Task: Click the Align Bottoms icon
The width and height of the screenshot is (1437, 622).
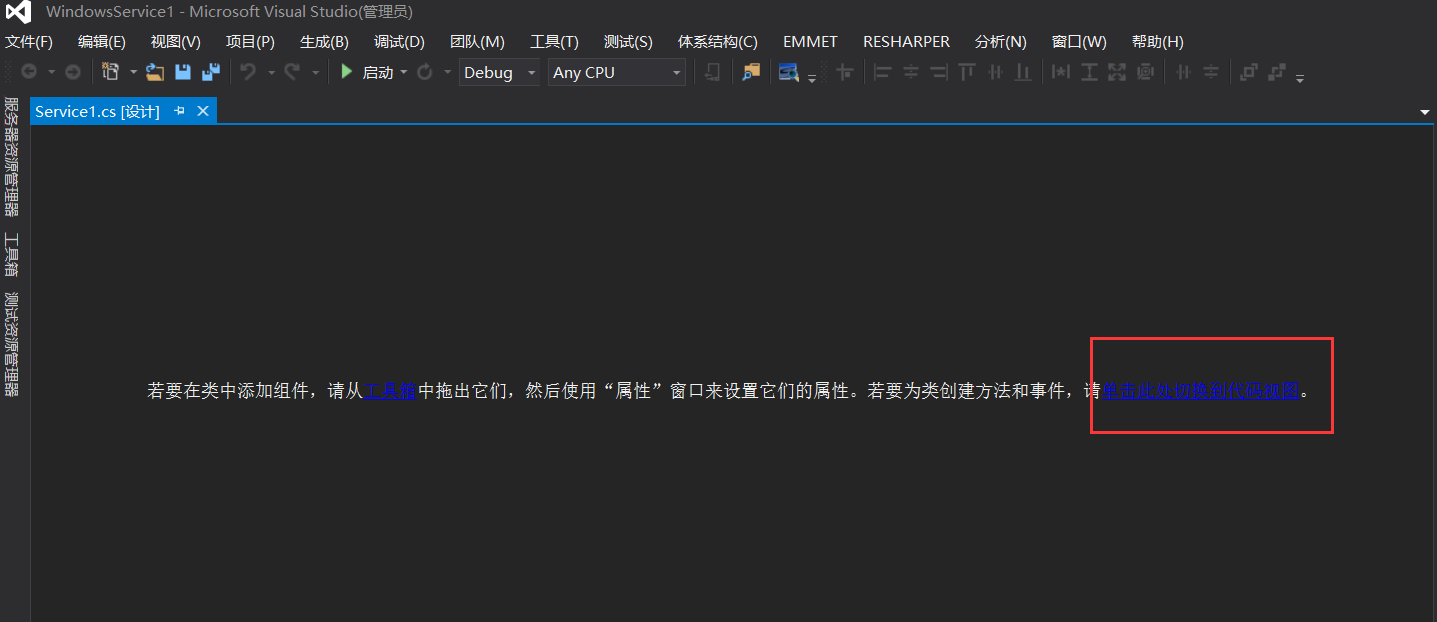Action: (x=1022, y=72)
